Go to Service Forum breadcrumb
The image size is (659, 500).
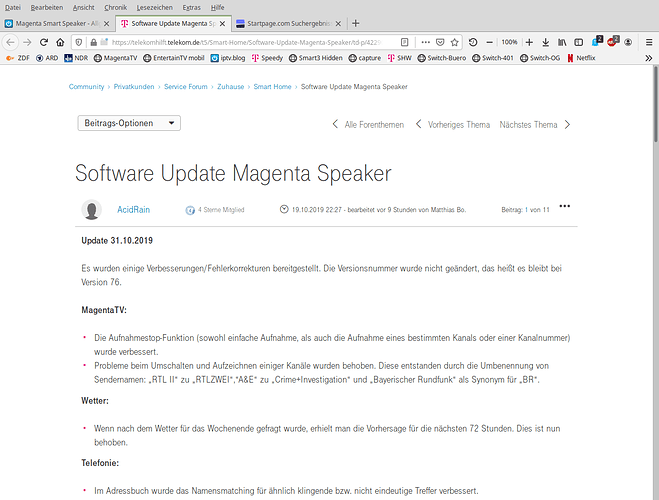click(186, 87)
